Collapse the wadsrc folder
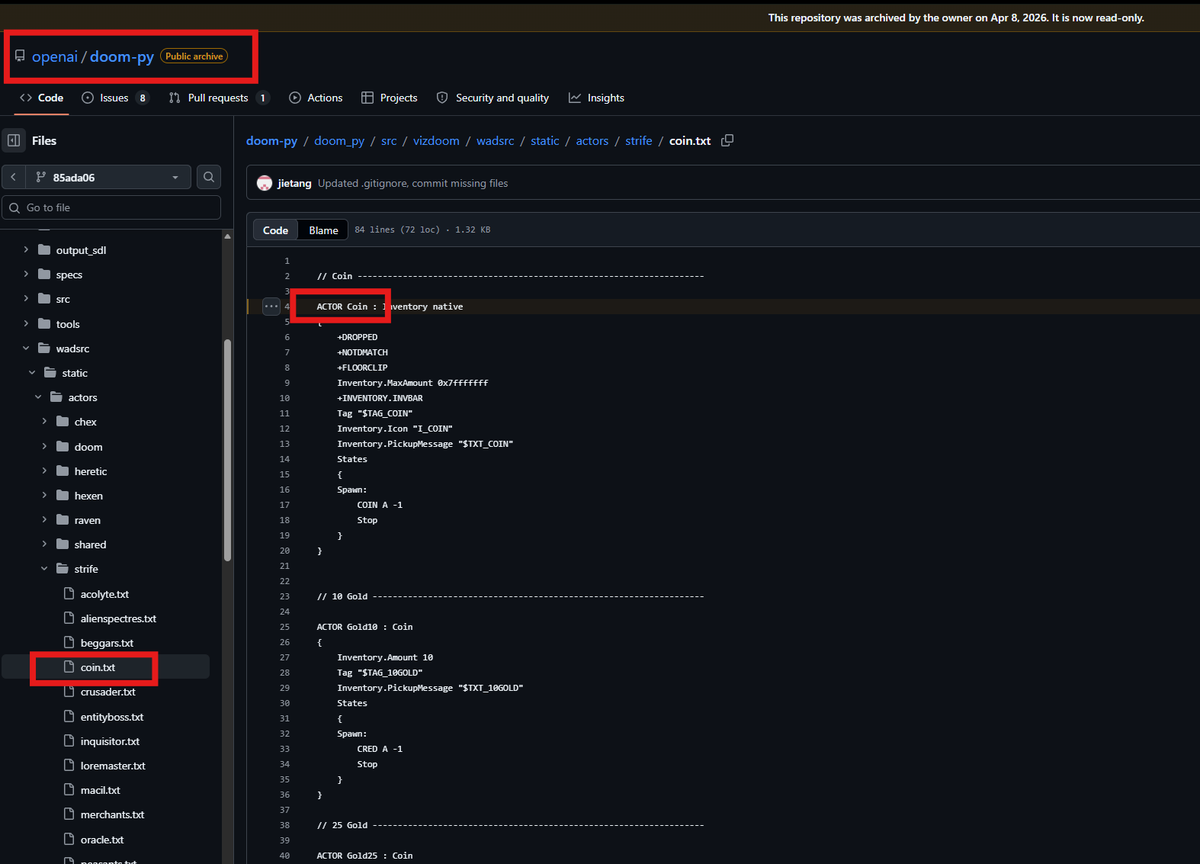 click(x=26, y=348)
